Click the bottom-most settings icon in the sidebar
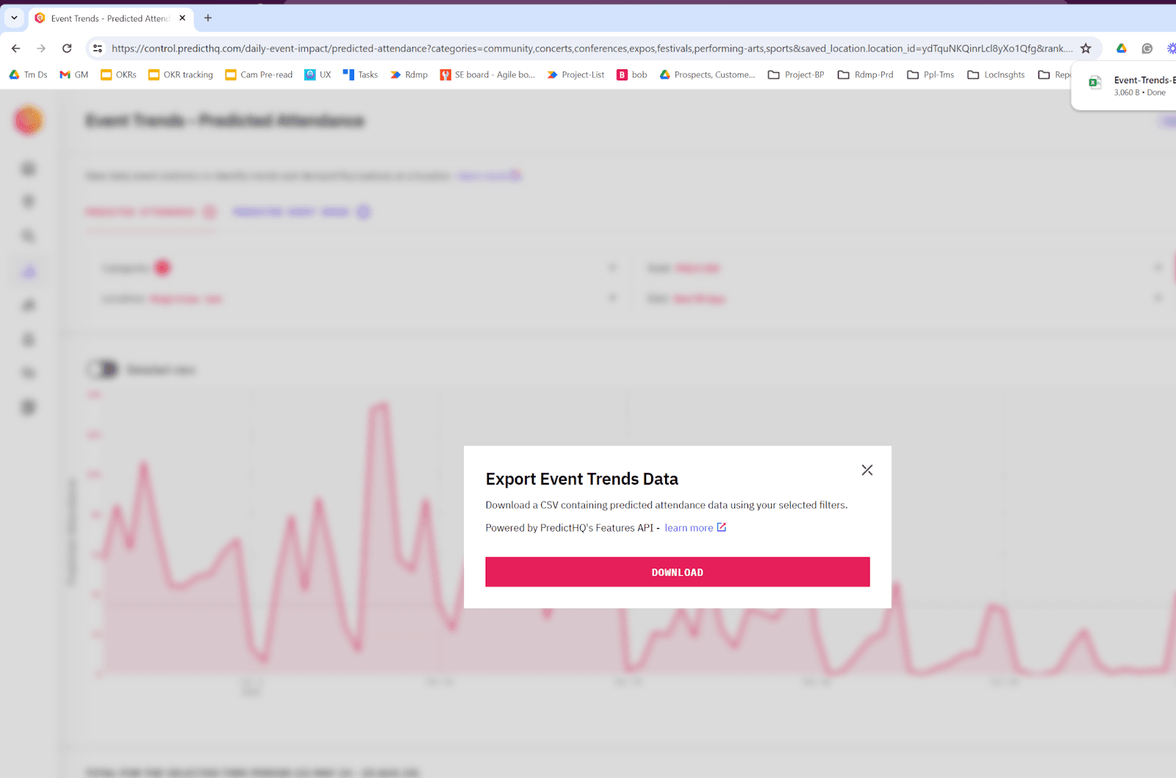The height and width of the screenshot is (778, 1176). click(28, 407)
